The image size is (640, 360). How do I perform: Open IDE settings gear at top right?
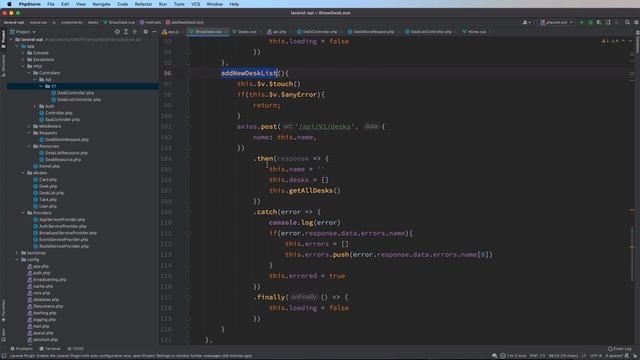(x=636, y=22)
